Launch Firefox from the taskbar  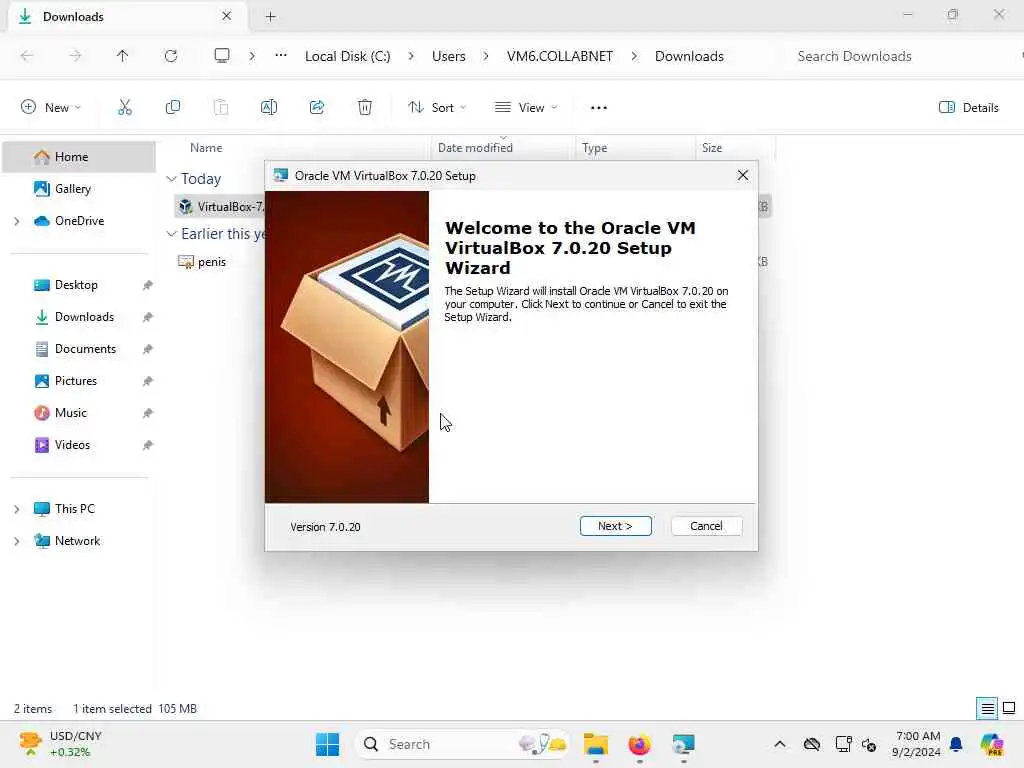(x=639, y=744)
